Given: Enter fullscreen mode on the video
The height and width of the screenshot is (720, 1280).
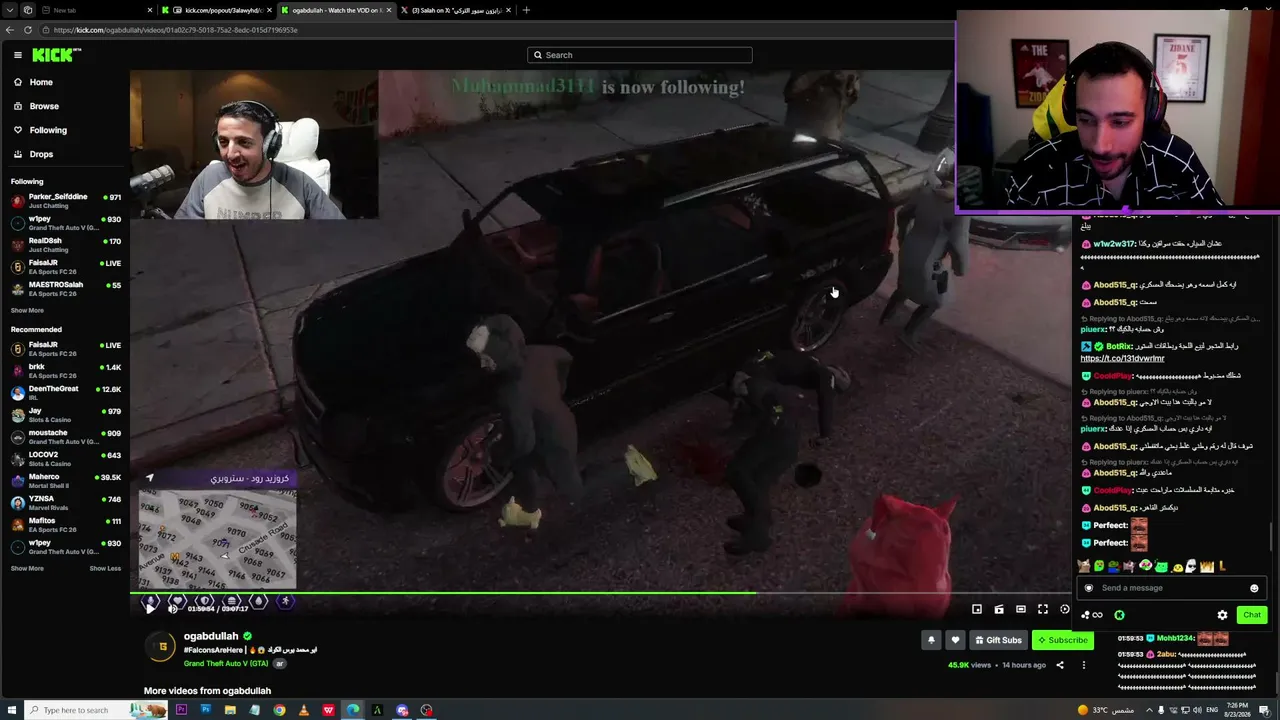Looking at the screenshot, I should 1043,609.
